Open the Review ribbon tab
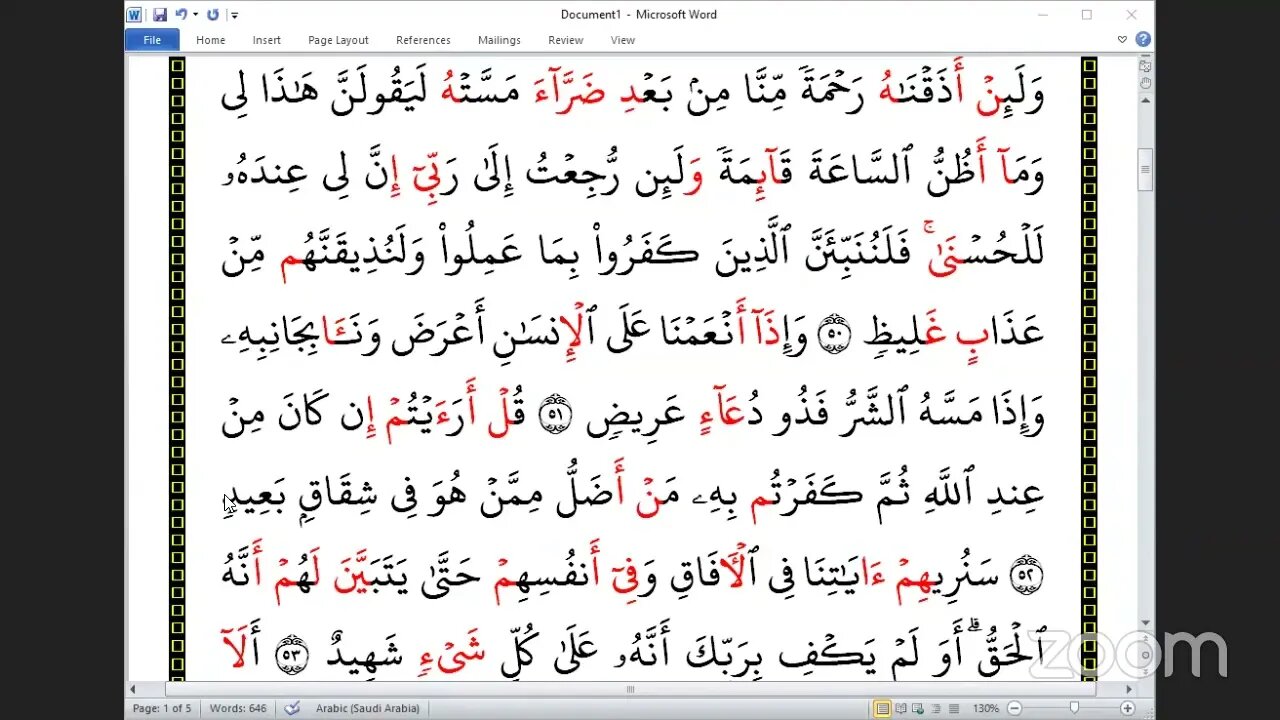Image resolution: width=1280 pixels, height=720 pixels. pos(566,40)
